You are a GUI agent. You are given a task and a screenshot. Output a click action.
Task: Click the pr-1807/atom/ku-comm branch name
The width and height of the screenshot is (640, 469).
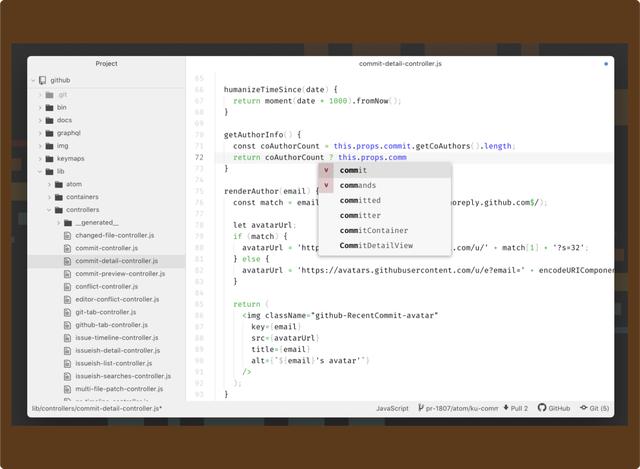tap(462, 408)
